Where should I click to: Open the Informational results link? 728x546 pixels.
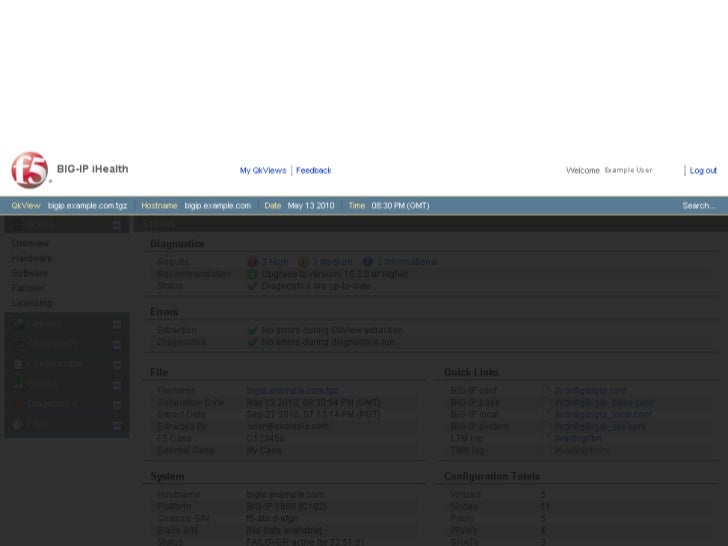[407, 262]
